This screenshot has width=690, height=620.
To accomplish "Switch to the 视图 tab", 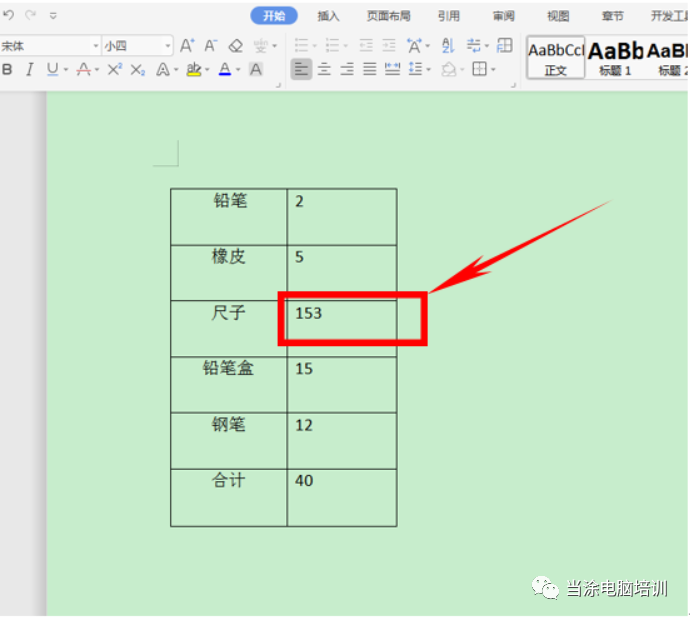I will pos(558,16).
